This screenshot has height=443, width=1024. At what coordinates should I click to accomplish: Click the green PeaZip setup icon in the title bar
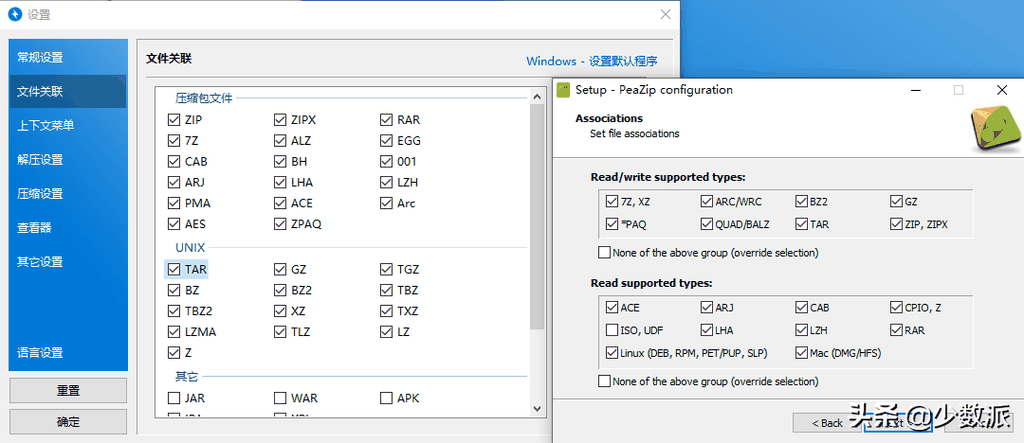[563, 90]
